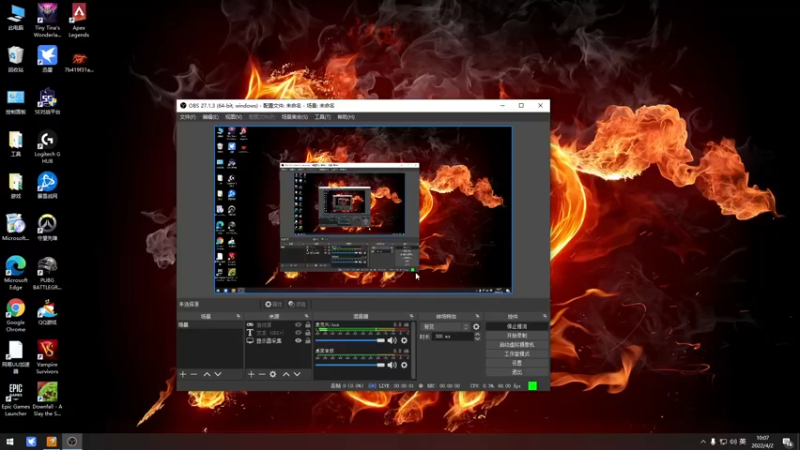Lock the 文本 (GDI+) source
This screenshot has height=450, width=800.
tap(308, 333)
